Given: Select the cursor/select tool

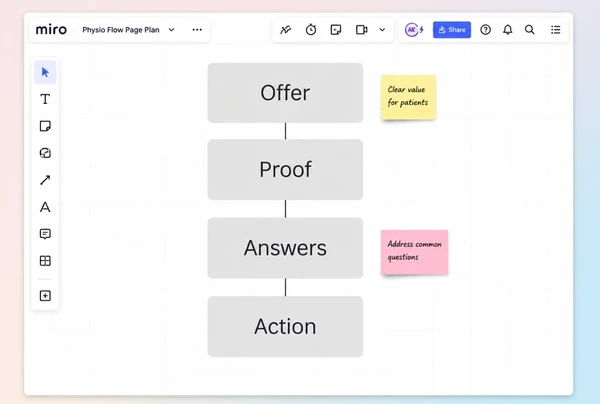Looking at the screenshot, I should point(45,72).
